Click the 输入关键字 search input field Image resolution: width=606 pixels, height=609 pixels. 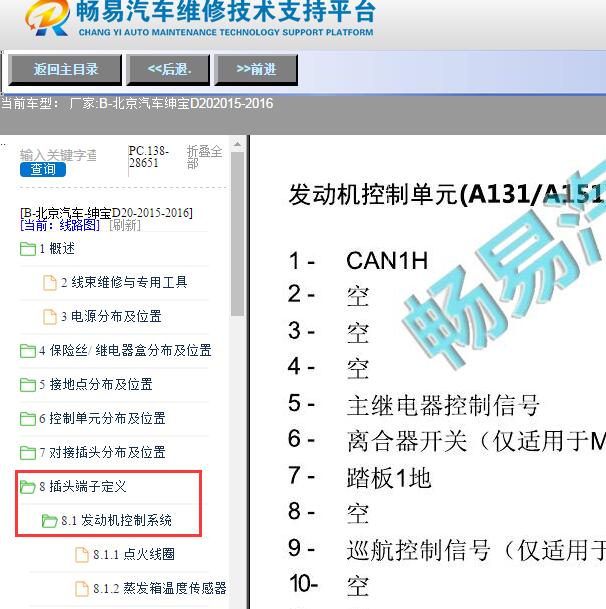[x=58, y=155]
